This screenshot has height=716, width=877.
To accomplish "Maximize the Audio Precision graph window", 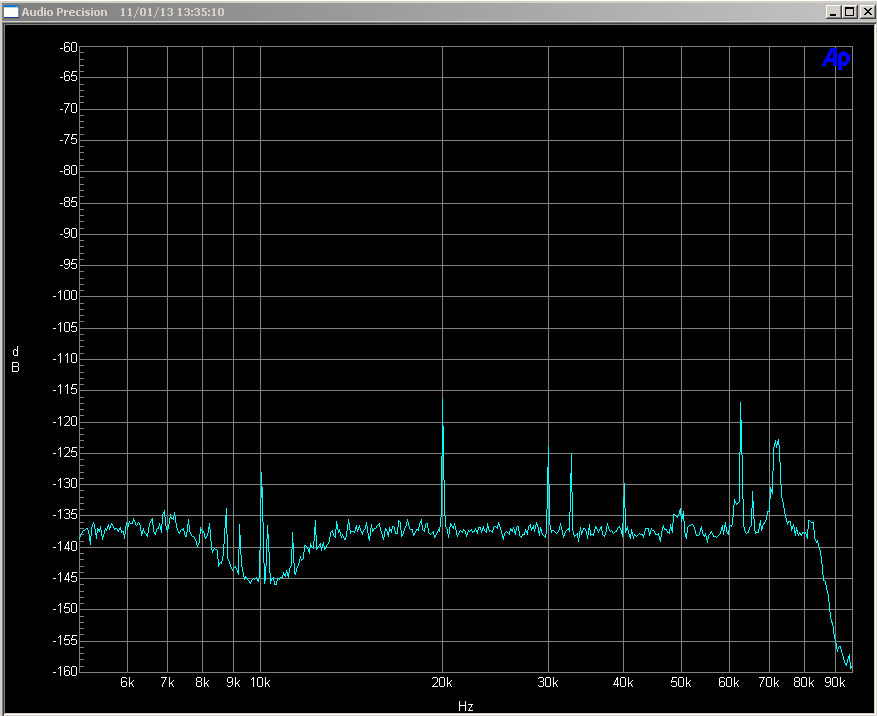I will tap(850, 12).
